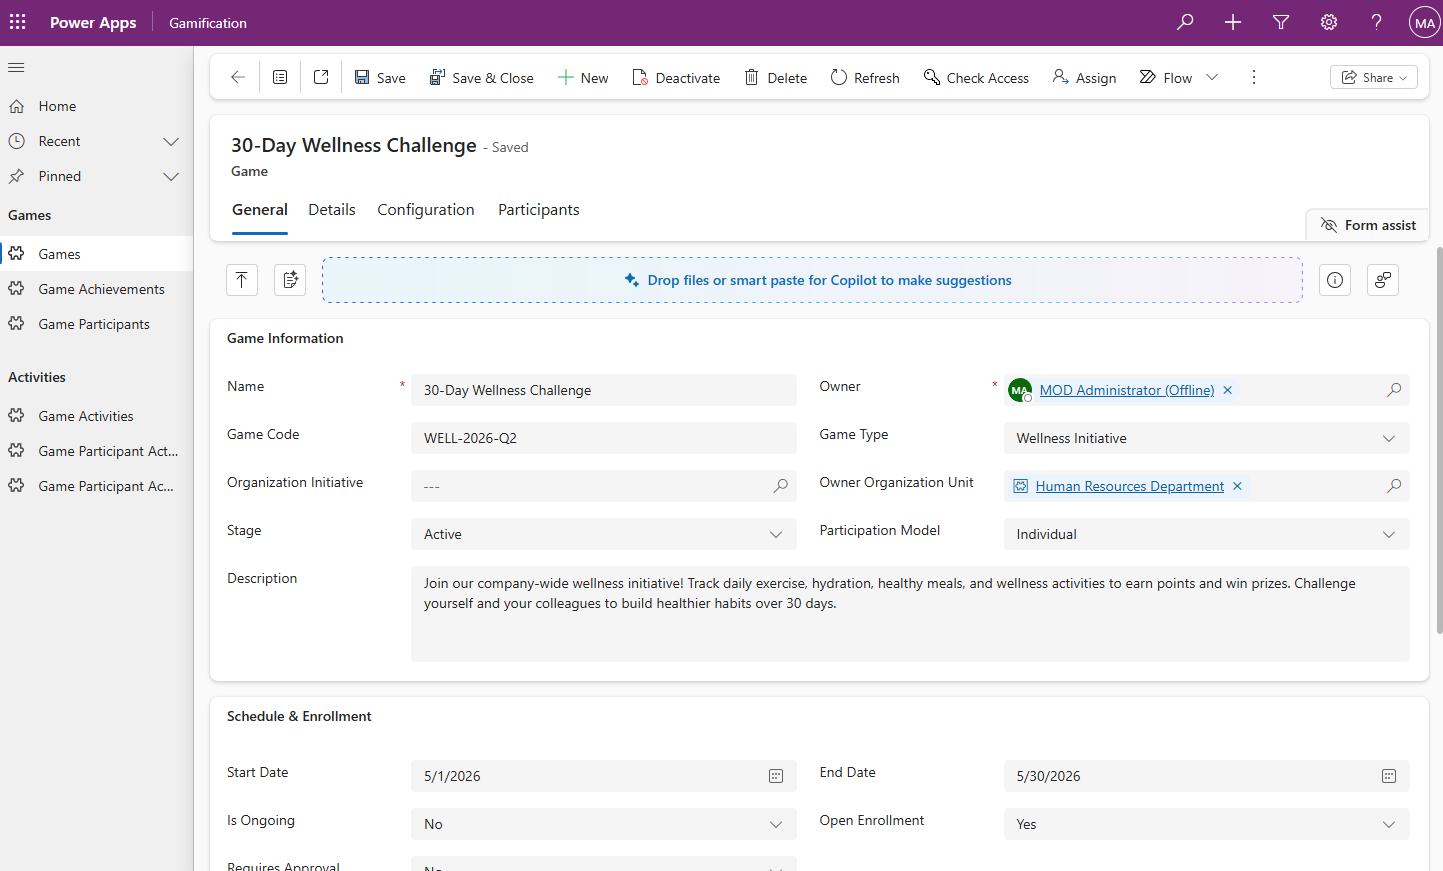Click the Game Code field

[604, 438]
